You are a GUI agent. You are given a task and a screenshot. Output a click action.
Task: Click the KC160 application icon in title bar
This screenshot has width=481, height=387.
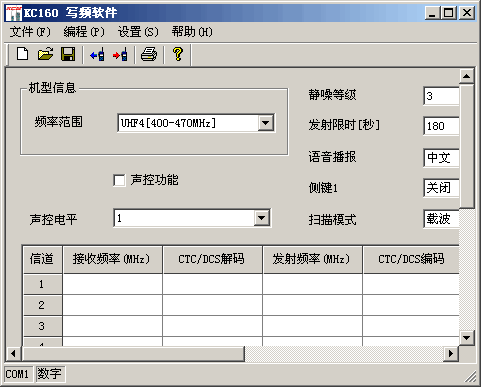click(13, 13)
